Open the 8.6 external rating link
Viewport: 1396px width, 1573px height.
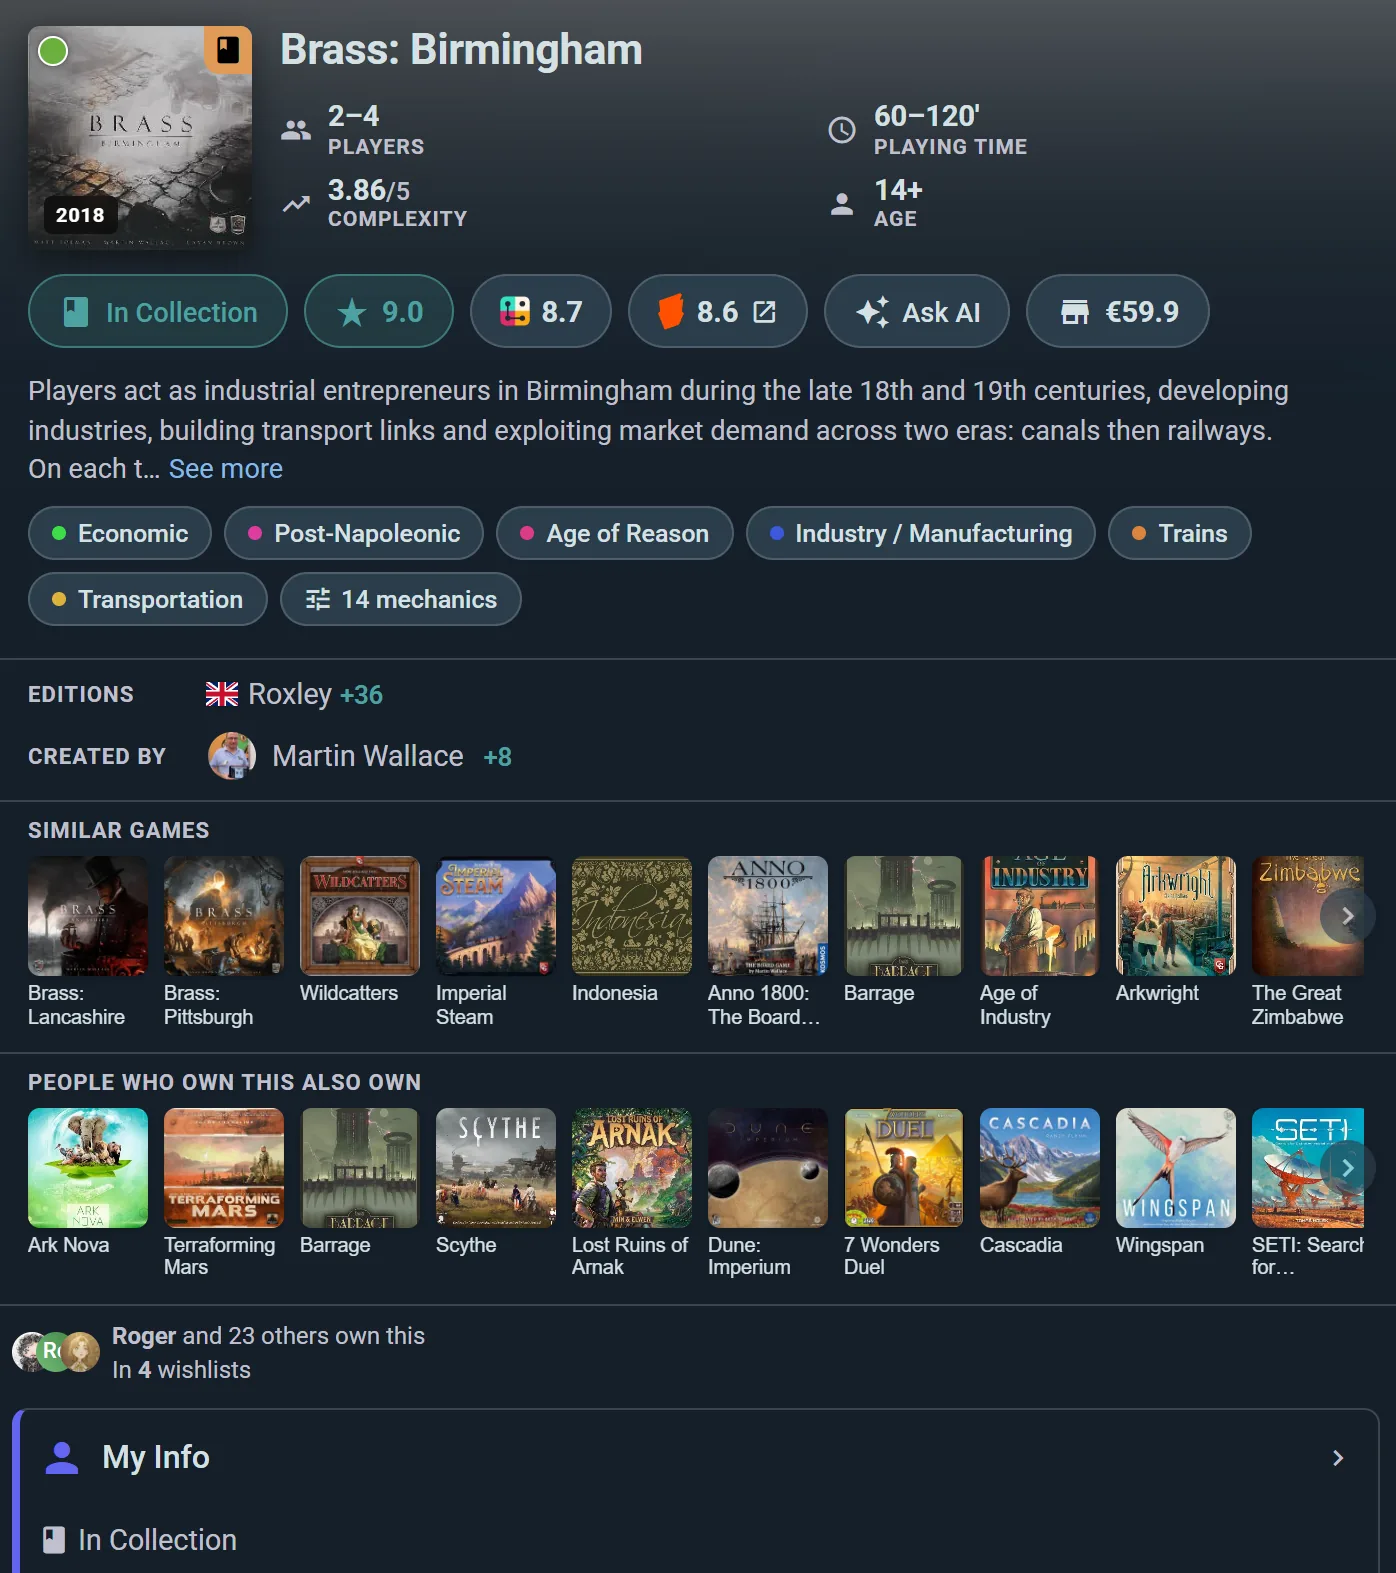coord(717,312)
